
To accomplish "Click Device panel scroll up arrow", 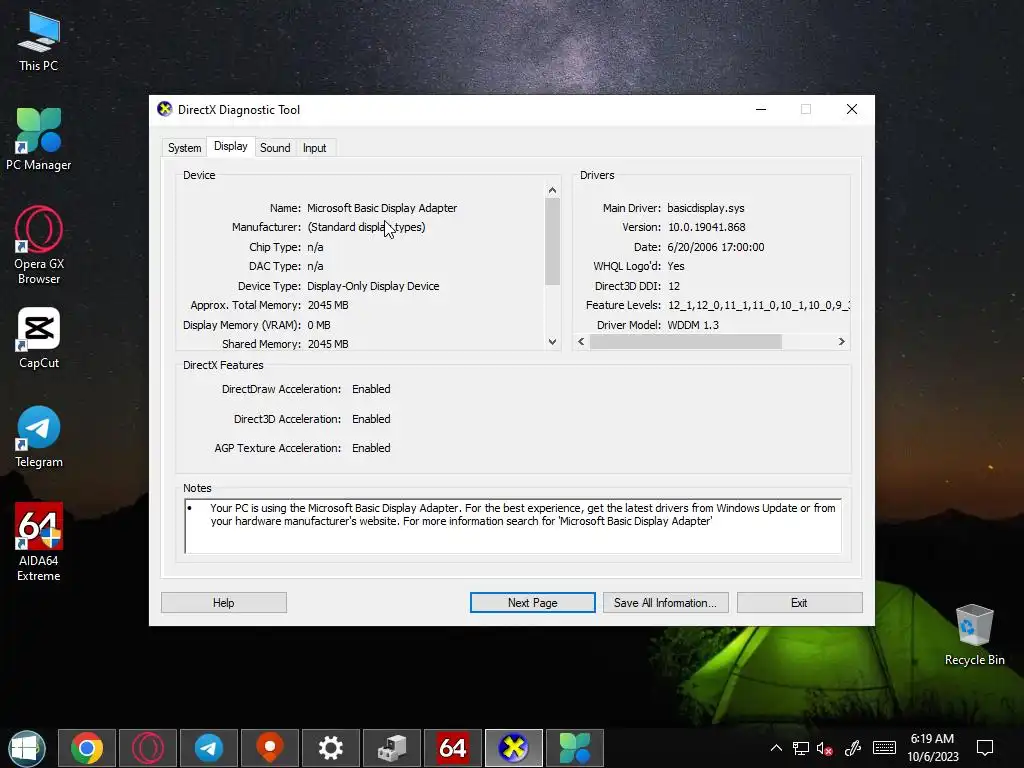I will pos(552,190).
